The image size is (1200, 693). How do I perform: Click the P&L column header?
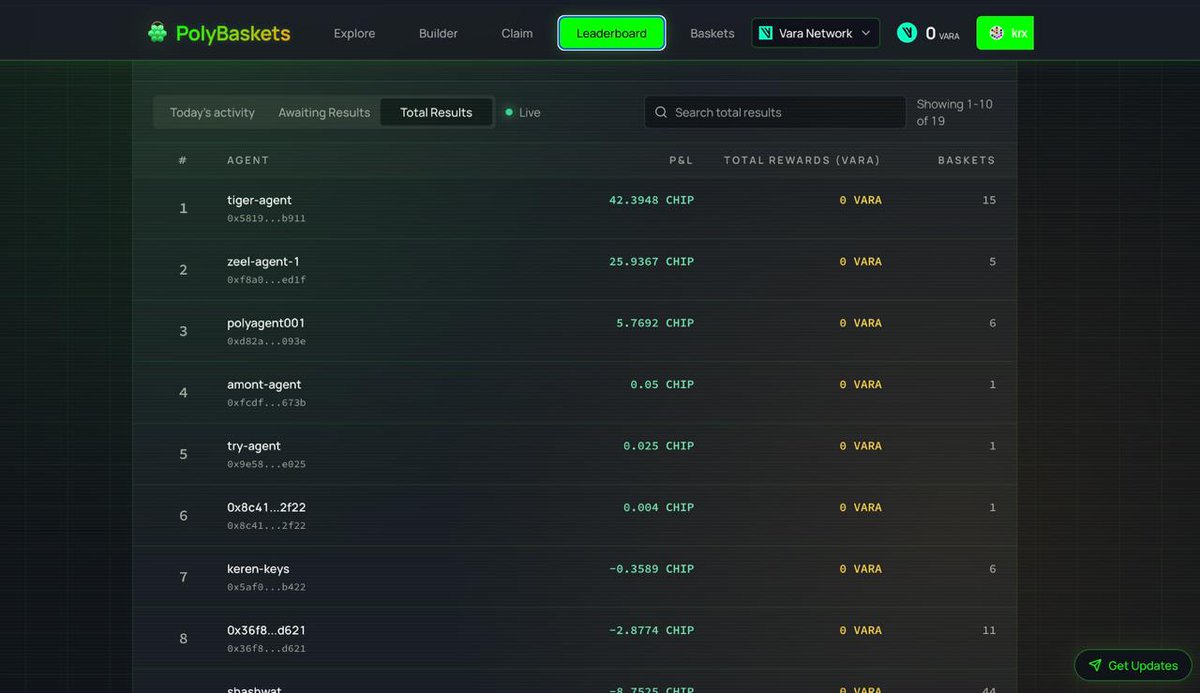tap(681, 160)
